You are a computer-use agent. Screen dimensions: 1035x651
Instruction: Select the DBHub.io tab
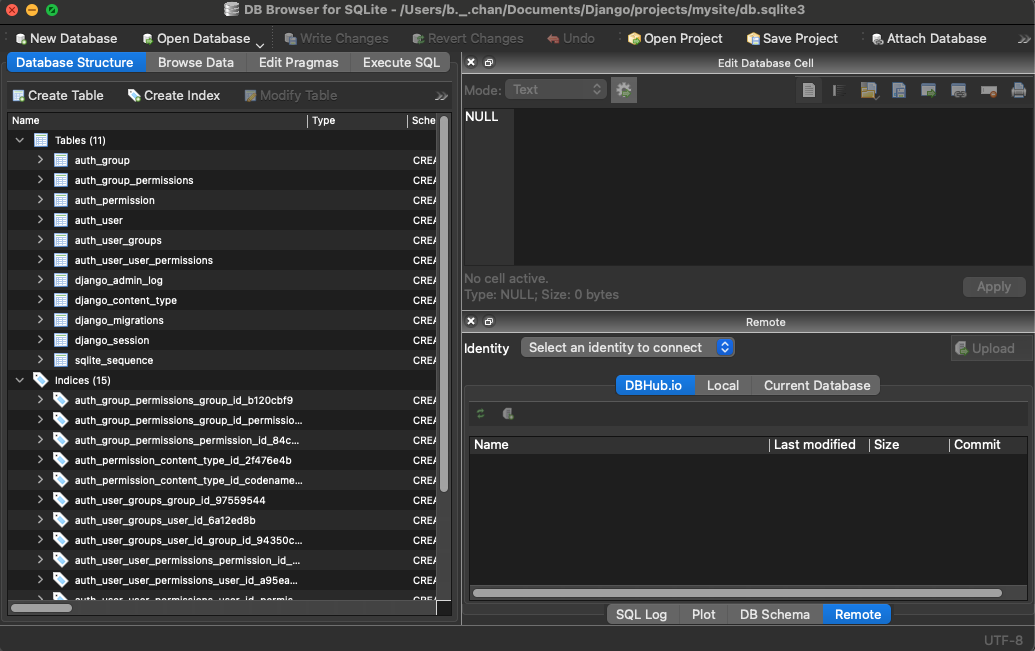[x=653, y=386]
